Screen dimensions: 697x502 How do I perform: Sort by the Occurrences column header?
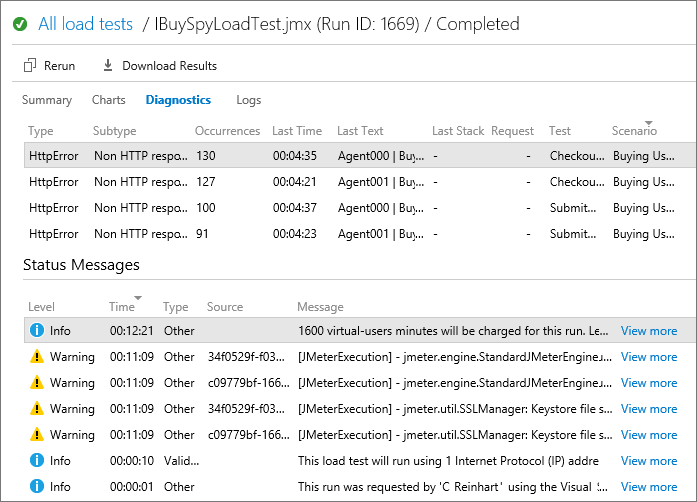pyautogui.click(x=227, y=131)
